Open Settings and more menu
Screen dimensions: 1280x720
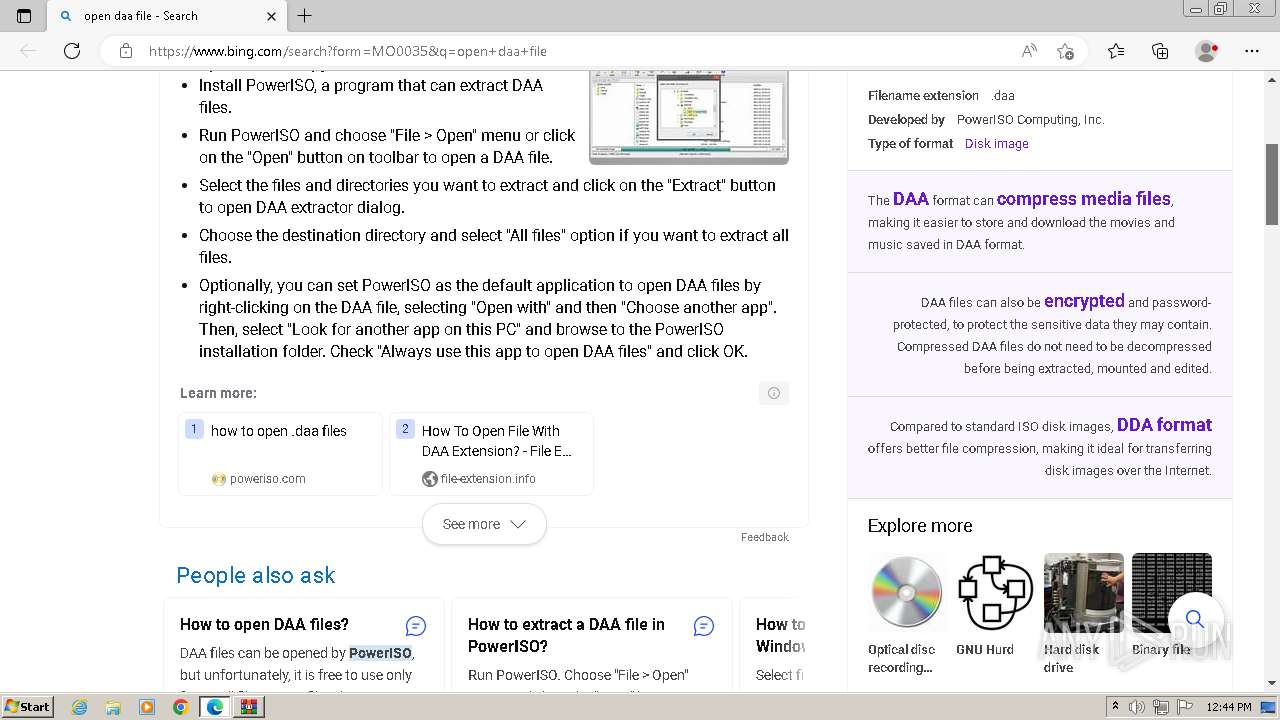tap(1252, 51)
